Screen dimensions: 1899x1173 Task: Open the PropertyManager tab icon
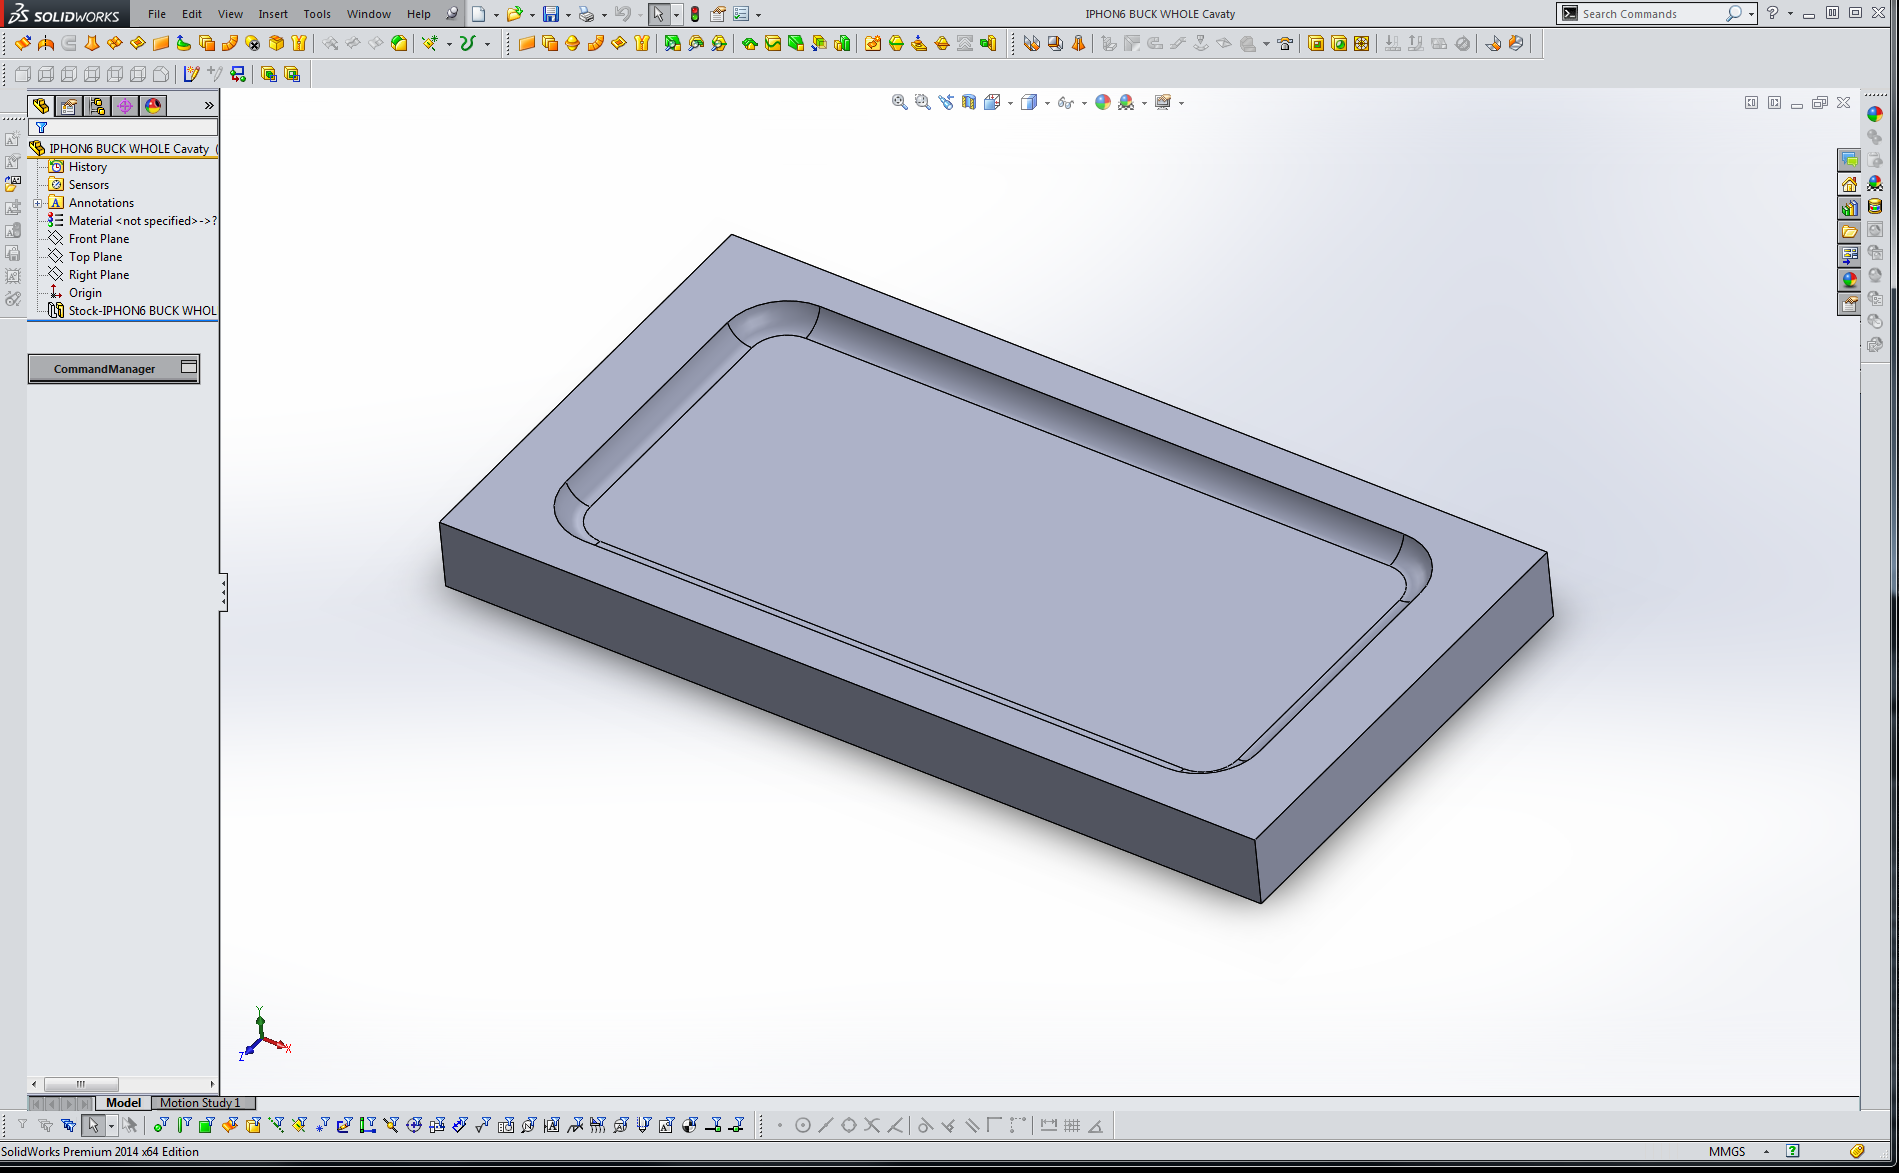(x=69, y=106)
